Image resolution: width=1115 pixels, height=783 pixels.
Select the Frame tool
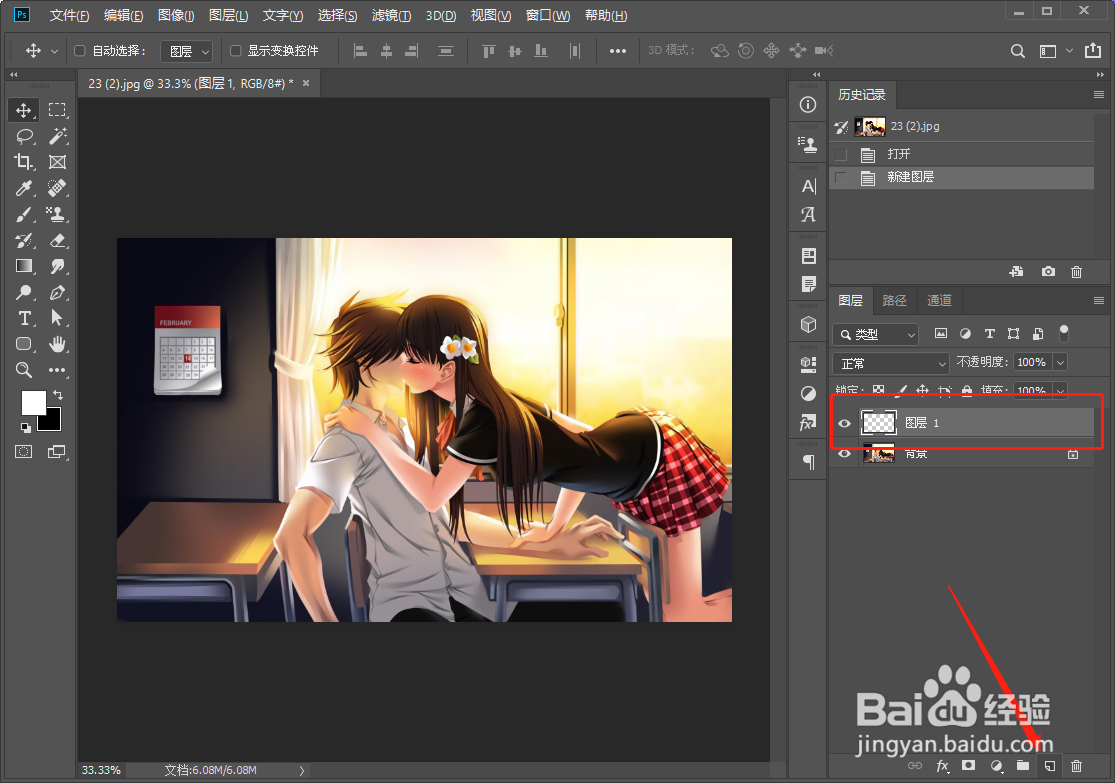point(57,162)
